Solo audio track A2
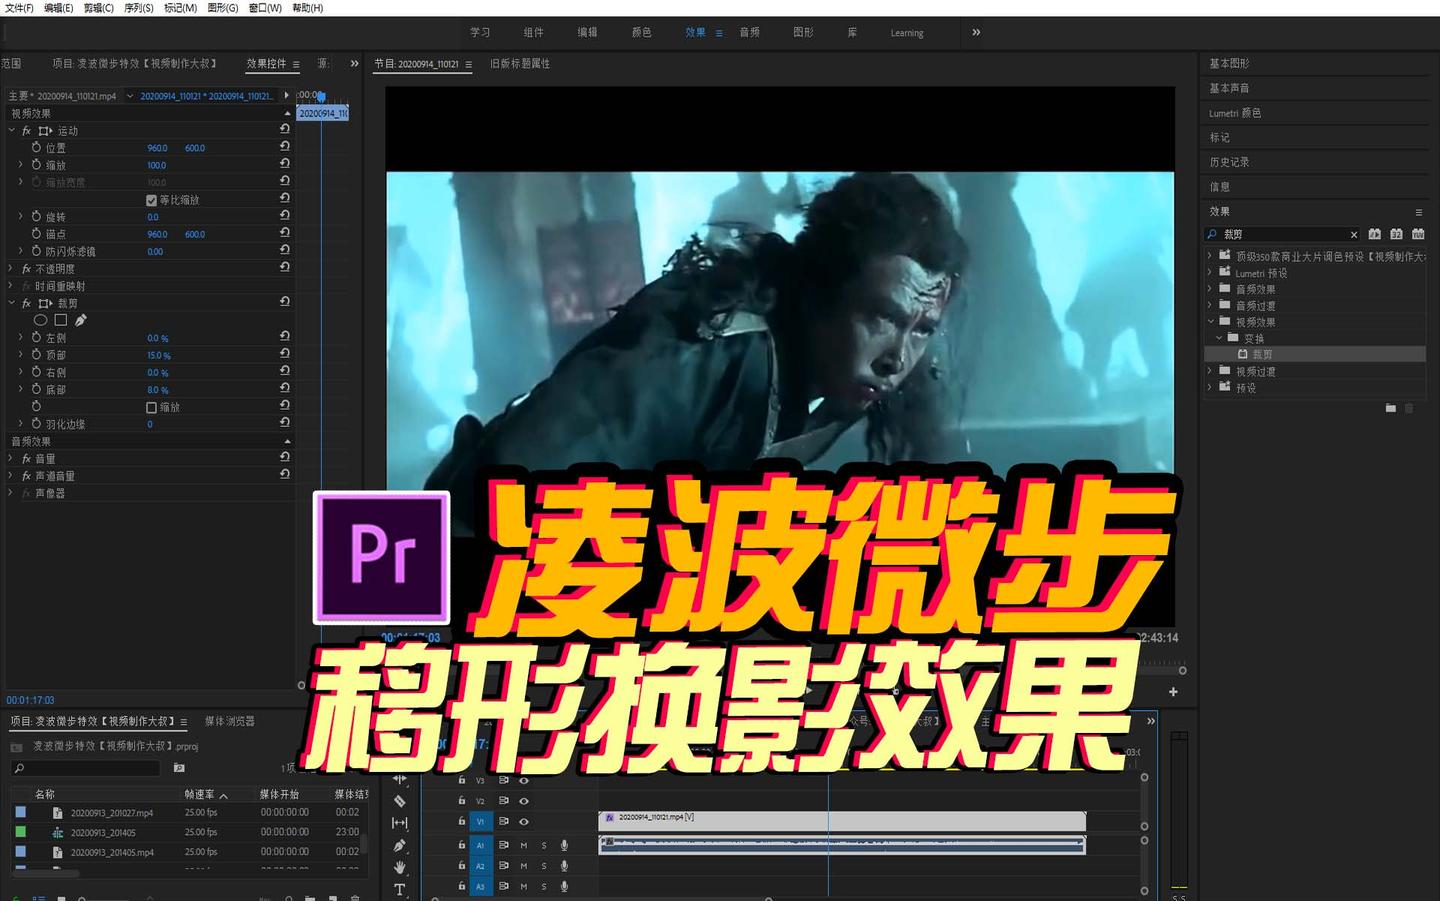Screen dimensions: 1440x901 pos(544,866)
